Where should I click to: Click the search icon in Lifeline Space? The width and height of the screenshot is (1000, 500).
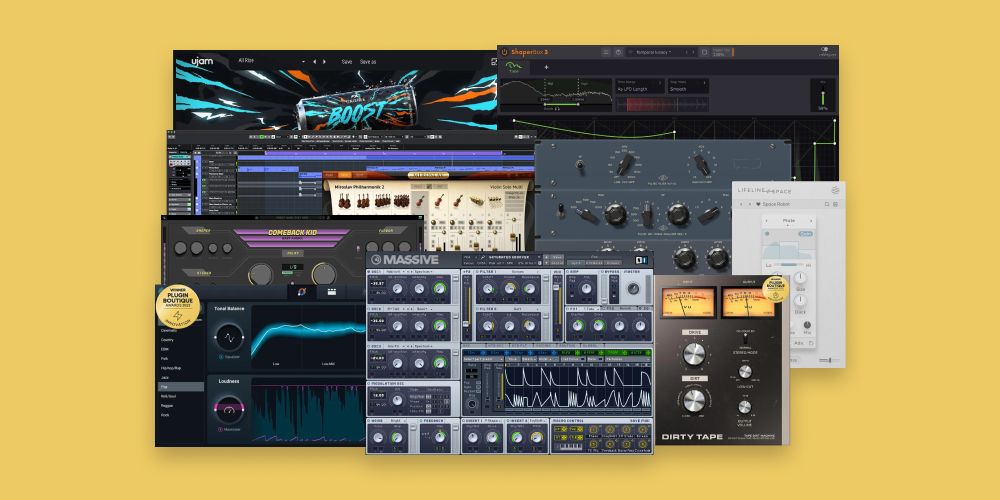827,204
